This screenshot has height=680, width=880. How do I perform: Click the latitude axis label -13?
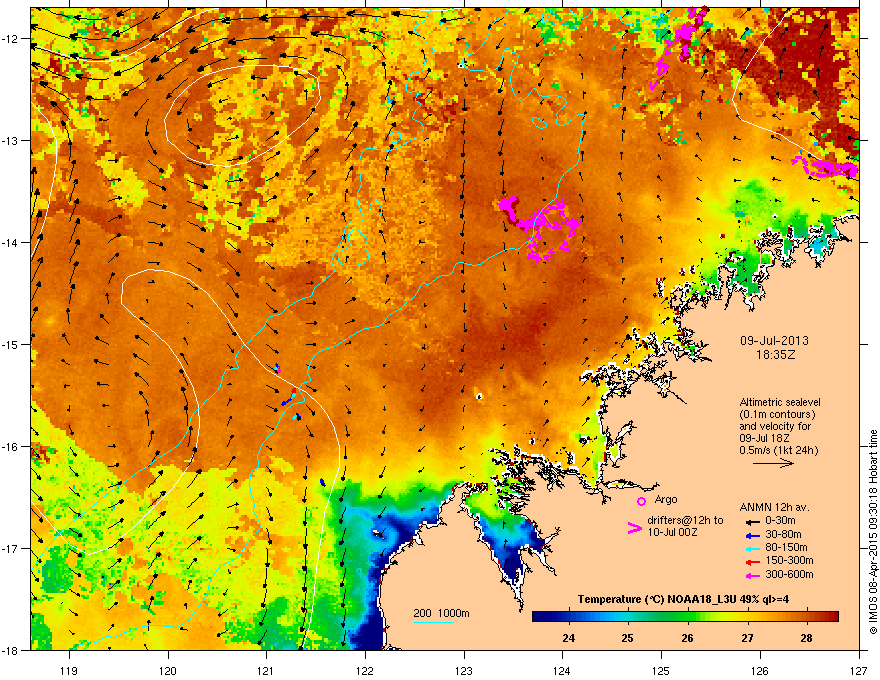[x=10, y=141]
